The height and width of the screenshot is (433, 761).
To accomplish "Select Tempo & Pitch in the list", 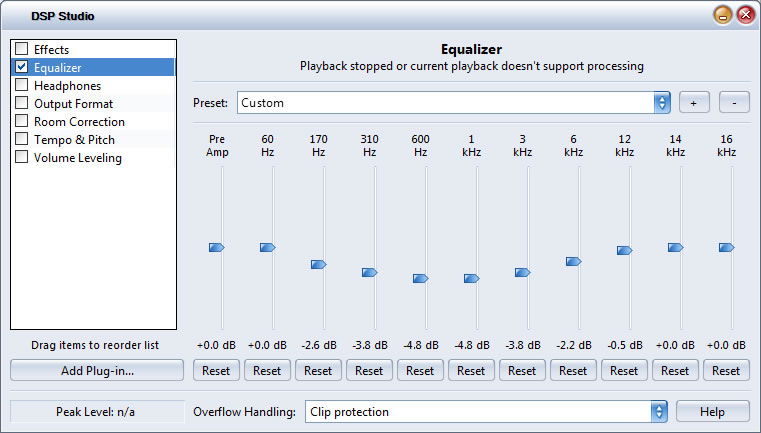I will 74,139.
